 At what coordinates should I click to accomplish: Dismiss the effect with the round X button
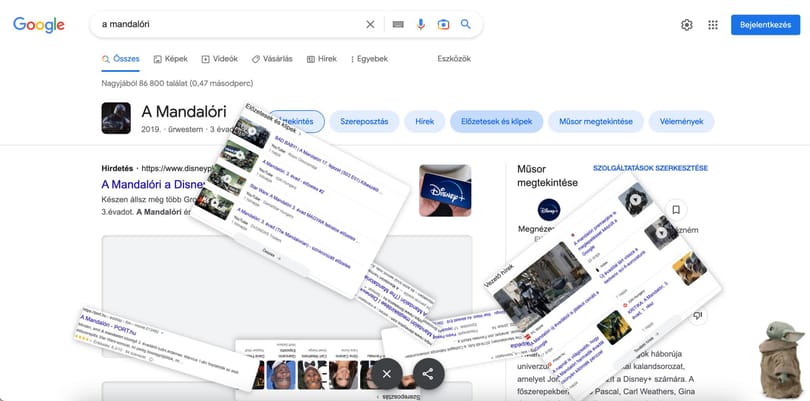(x=387, y=374)
